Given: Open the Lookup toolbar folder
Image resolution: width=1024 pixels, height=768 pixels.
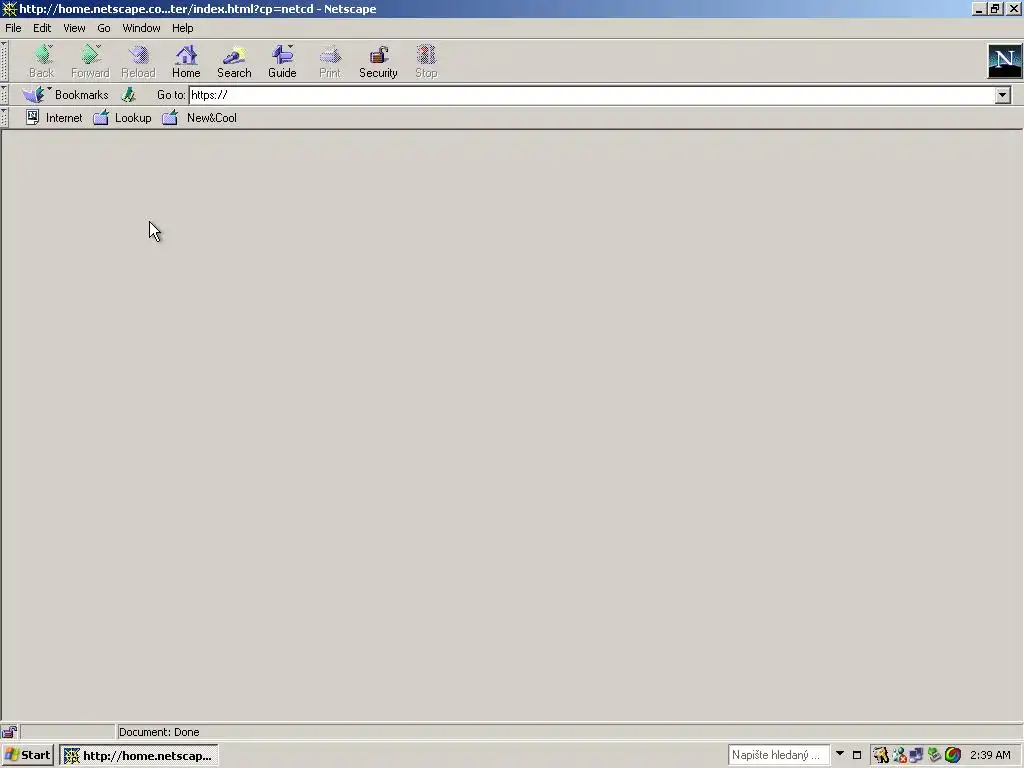Looking at the screenshot, I should [x=122, y=118].
